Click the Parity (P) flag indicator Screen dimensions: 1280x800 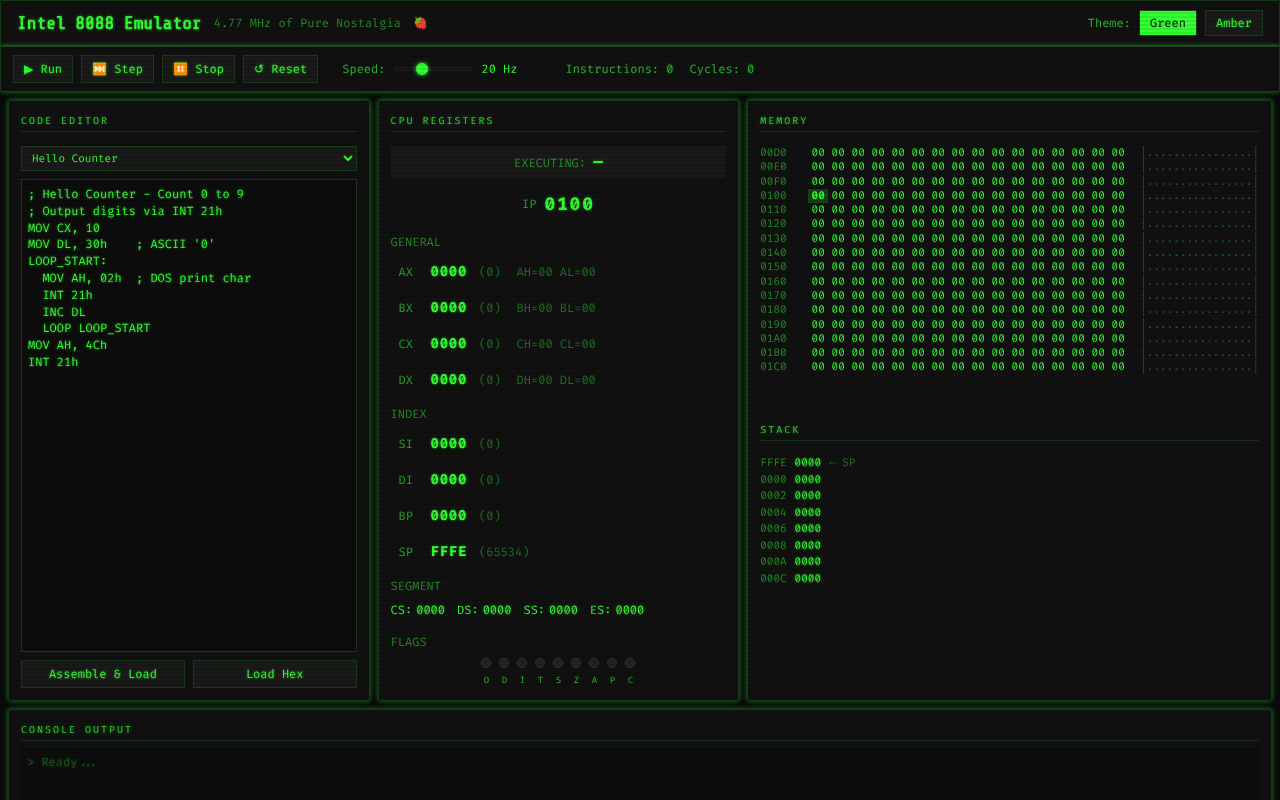click(612, 663)
